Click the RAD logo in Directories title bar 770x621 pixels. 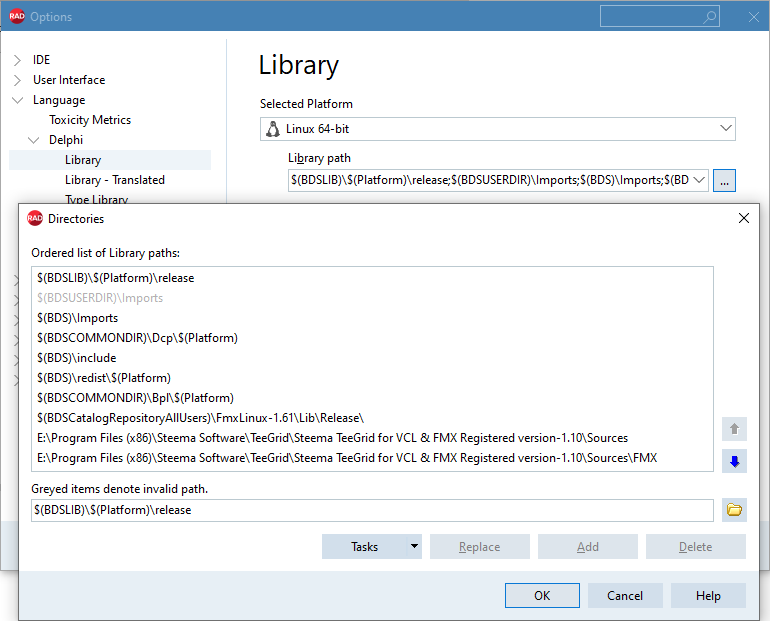click(35, 218)
